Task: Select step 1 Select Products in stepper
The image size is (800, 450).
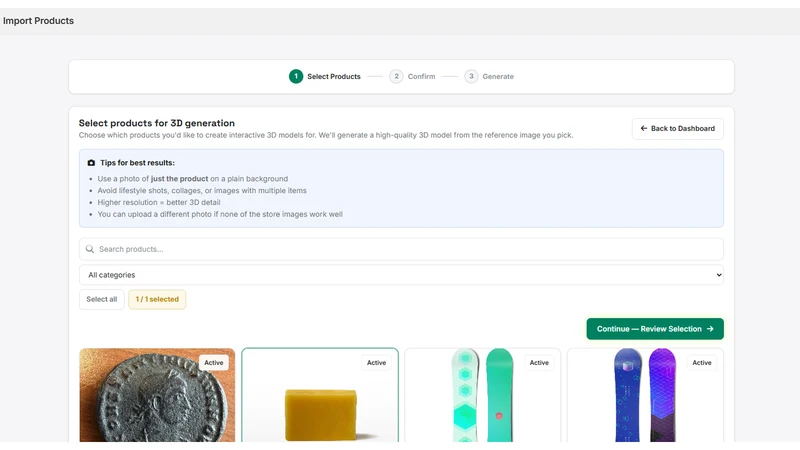Action: 325,77
